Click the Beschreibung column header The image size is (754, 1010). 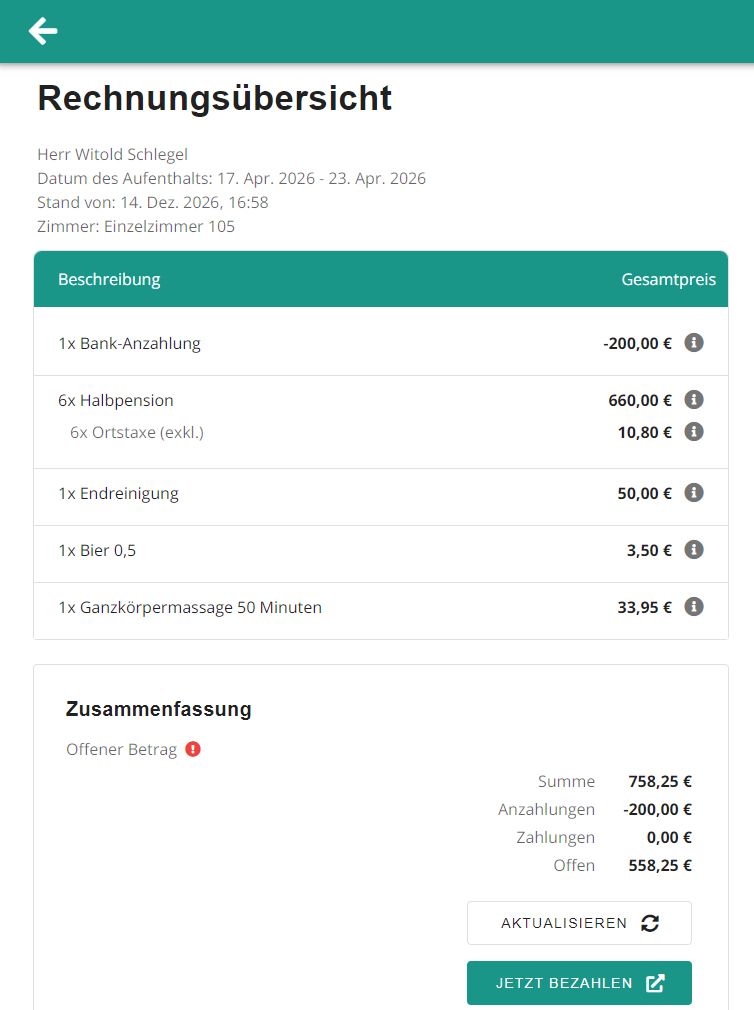point(110,279)
